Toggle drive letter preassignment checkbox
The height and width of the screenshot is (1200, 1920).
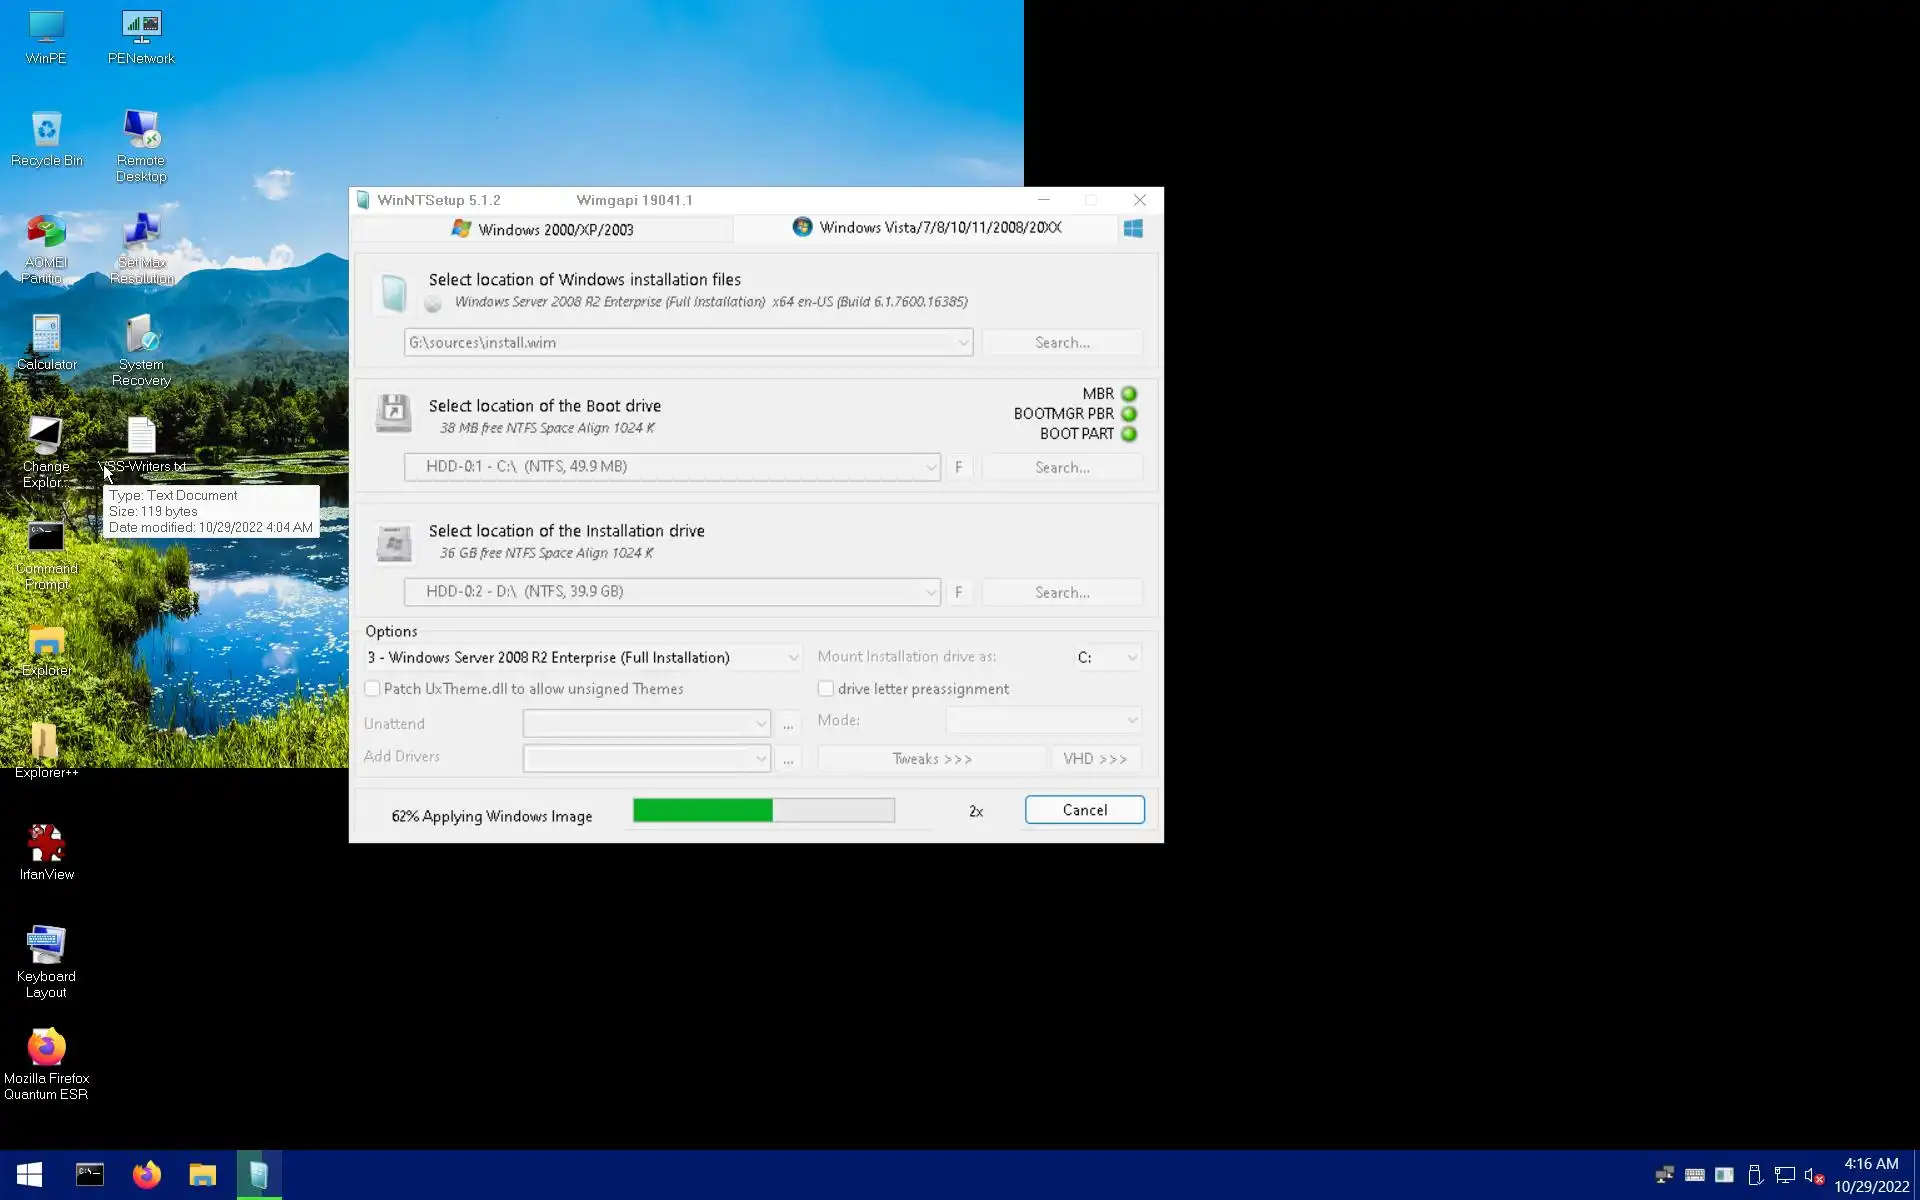[x=826, y=689]
